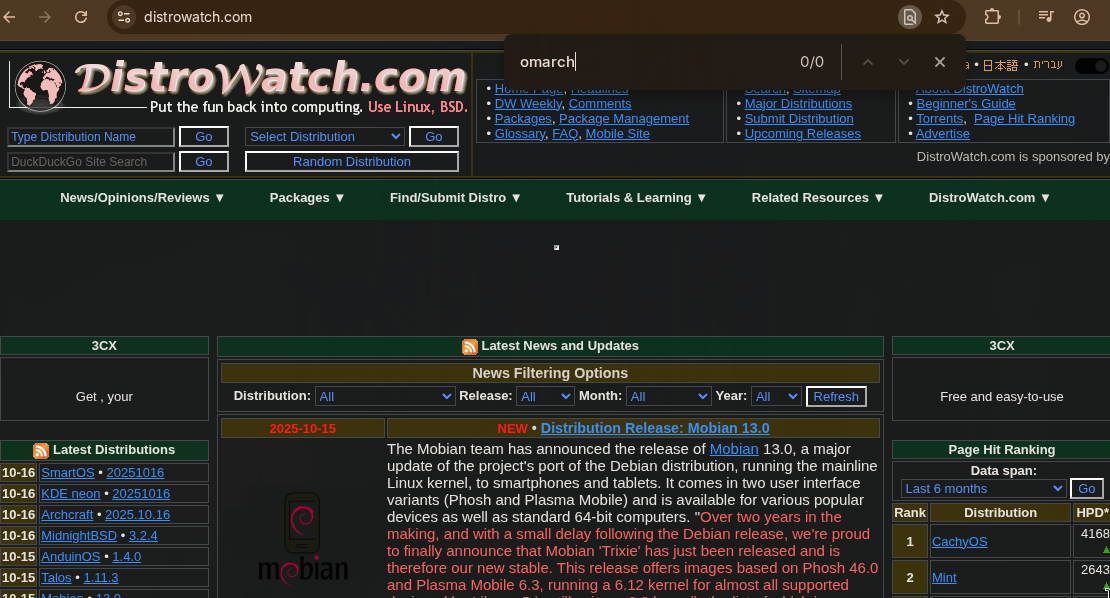The image size is (1110, 598).
Task: Bookmark this page with star icon
Action: pos(942,17)
